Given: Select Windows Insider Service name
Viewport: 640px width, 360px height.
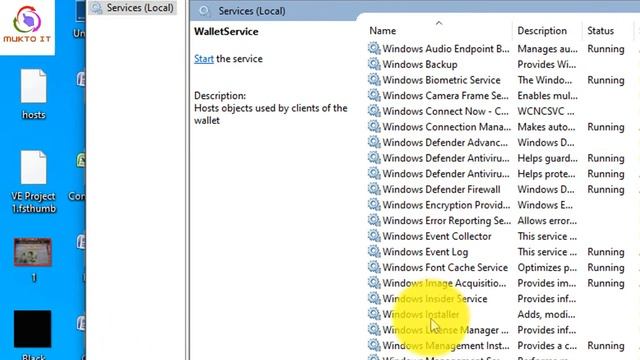Looking at the screenshot, I should pos(435,299).
